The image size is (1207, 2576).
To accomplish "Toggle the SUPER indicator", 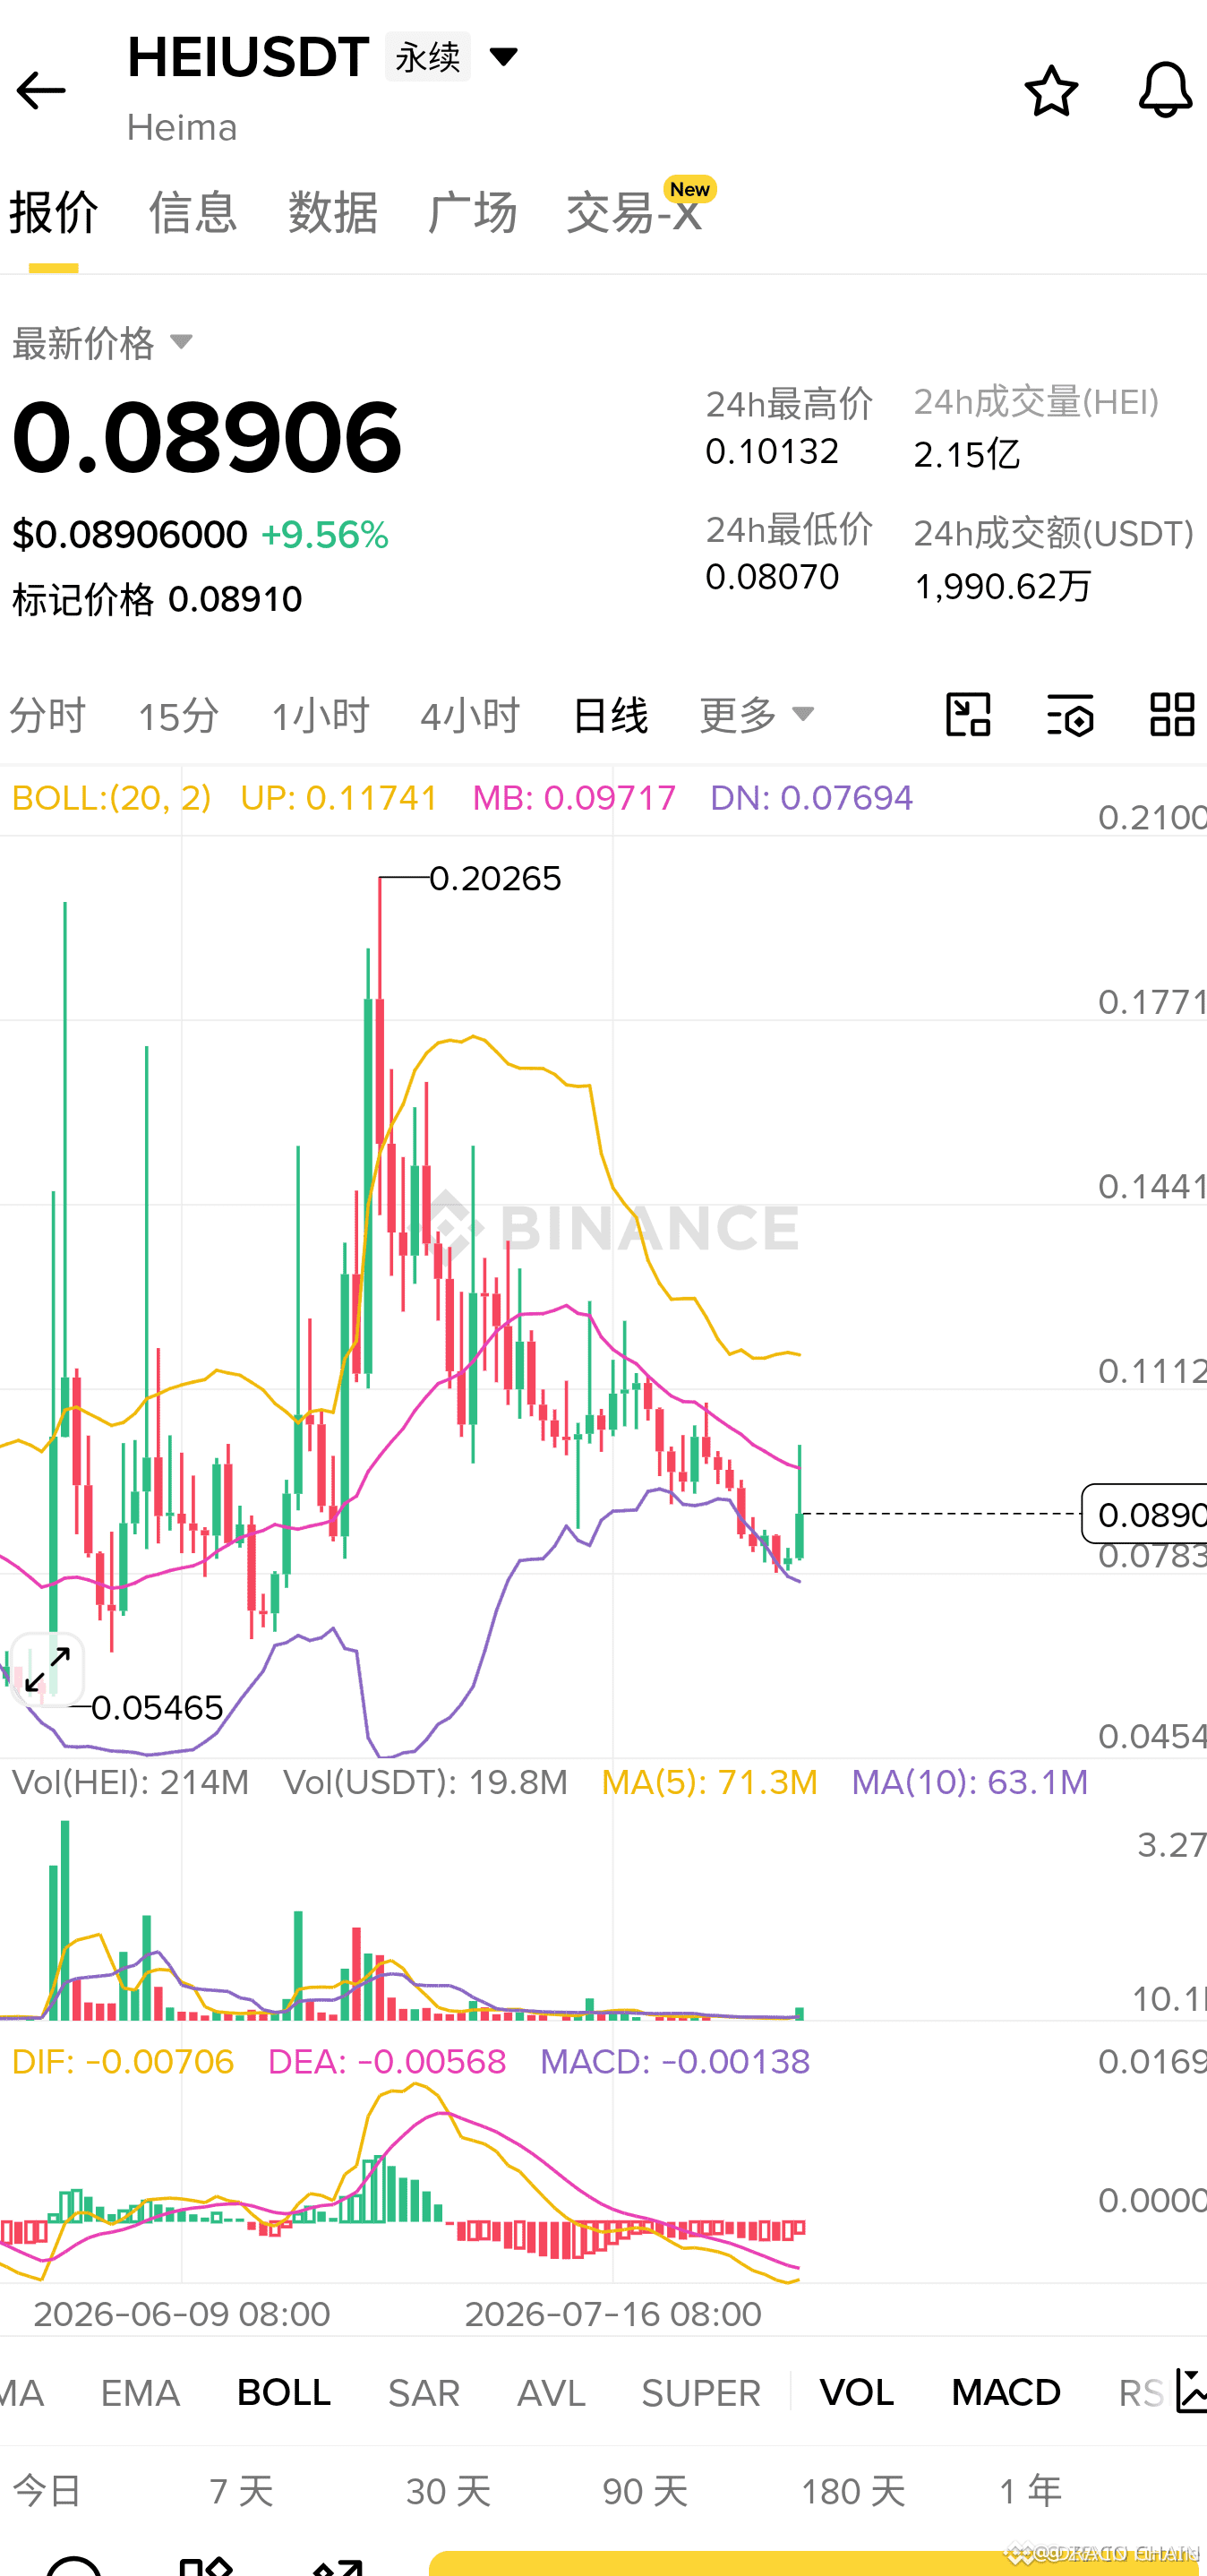I will [701, 2393].
